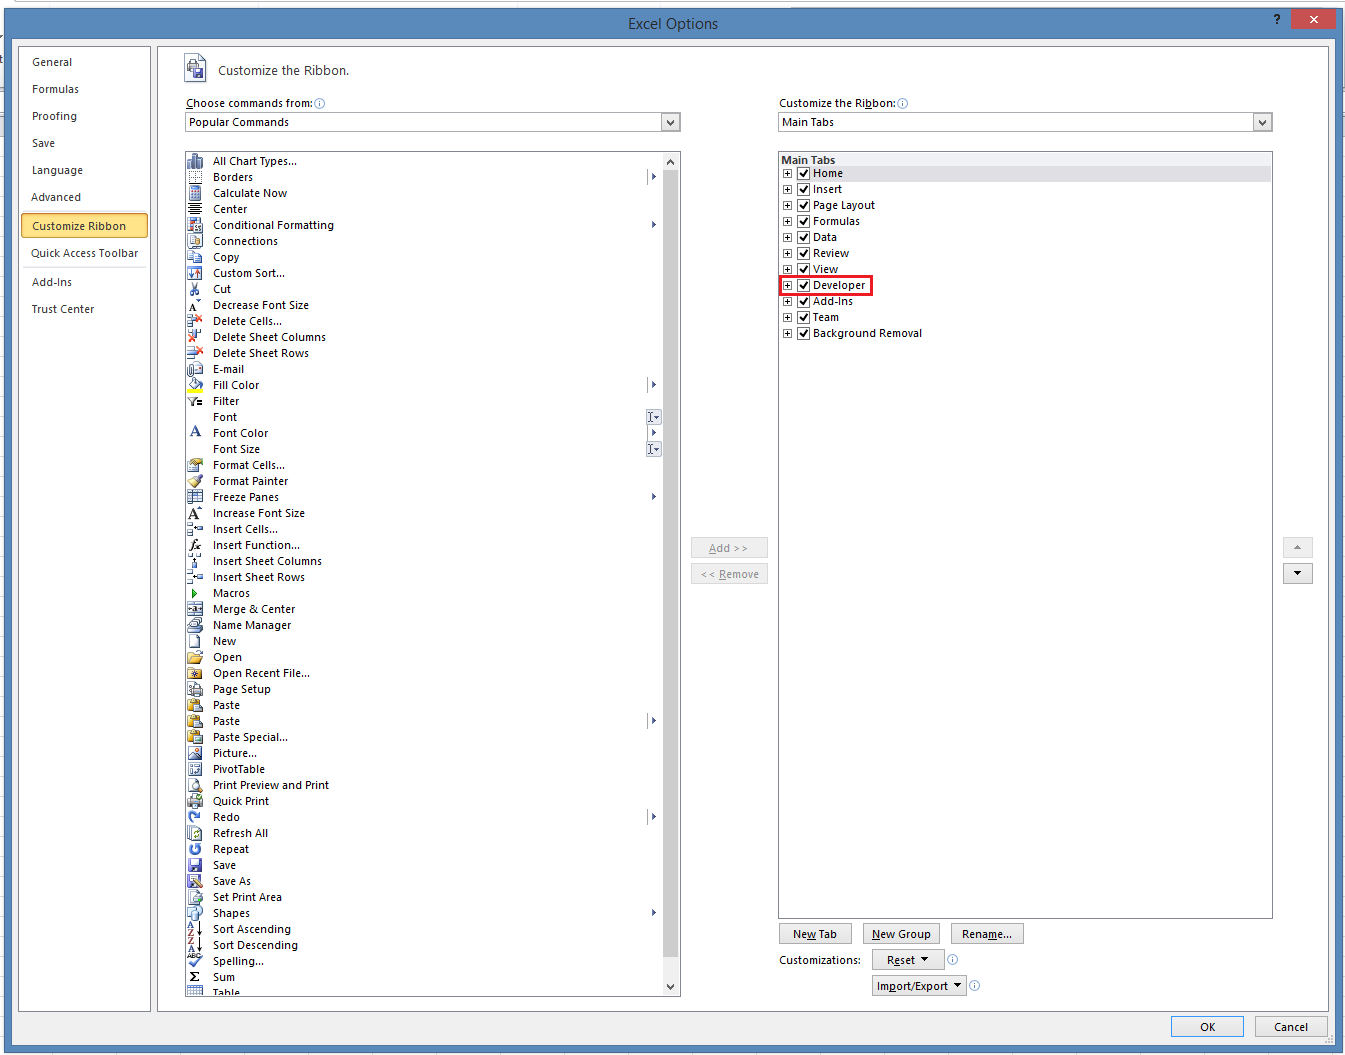Click the Filter funnel icon

[195, 401]
